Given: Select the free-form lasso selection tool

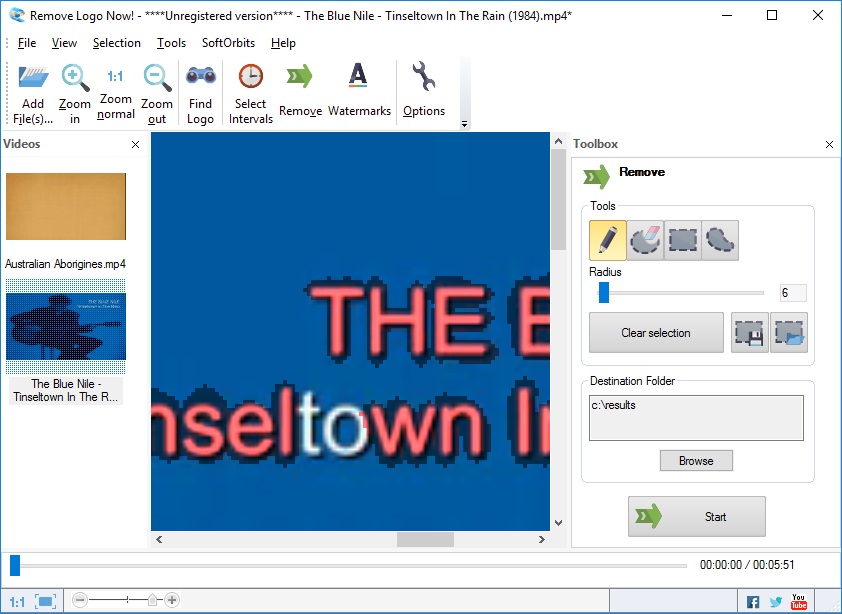Looking at the screenshot, I should (x=720, y=240).
